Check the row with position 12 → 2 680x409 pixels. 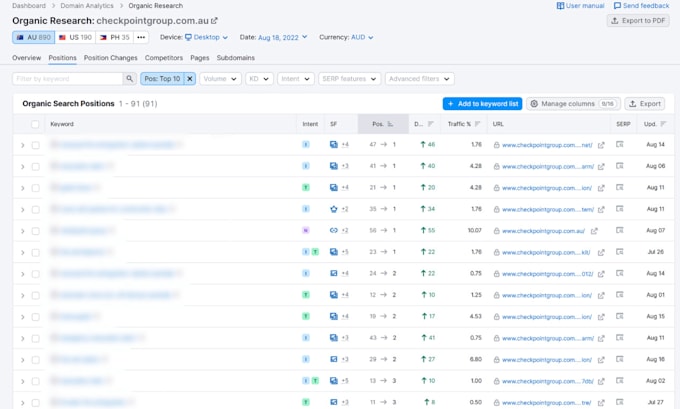tap(36, 295)
